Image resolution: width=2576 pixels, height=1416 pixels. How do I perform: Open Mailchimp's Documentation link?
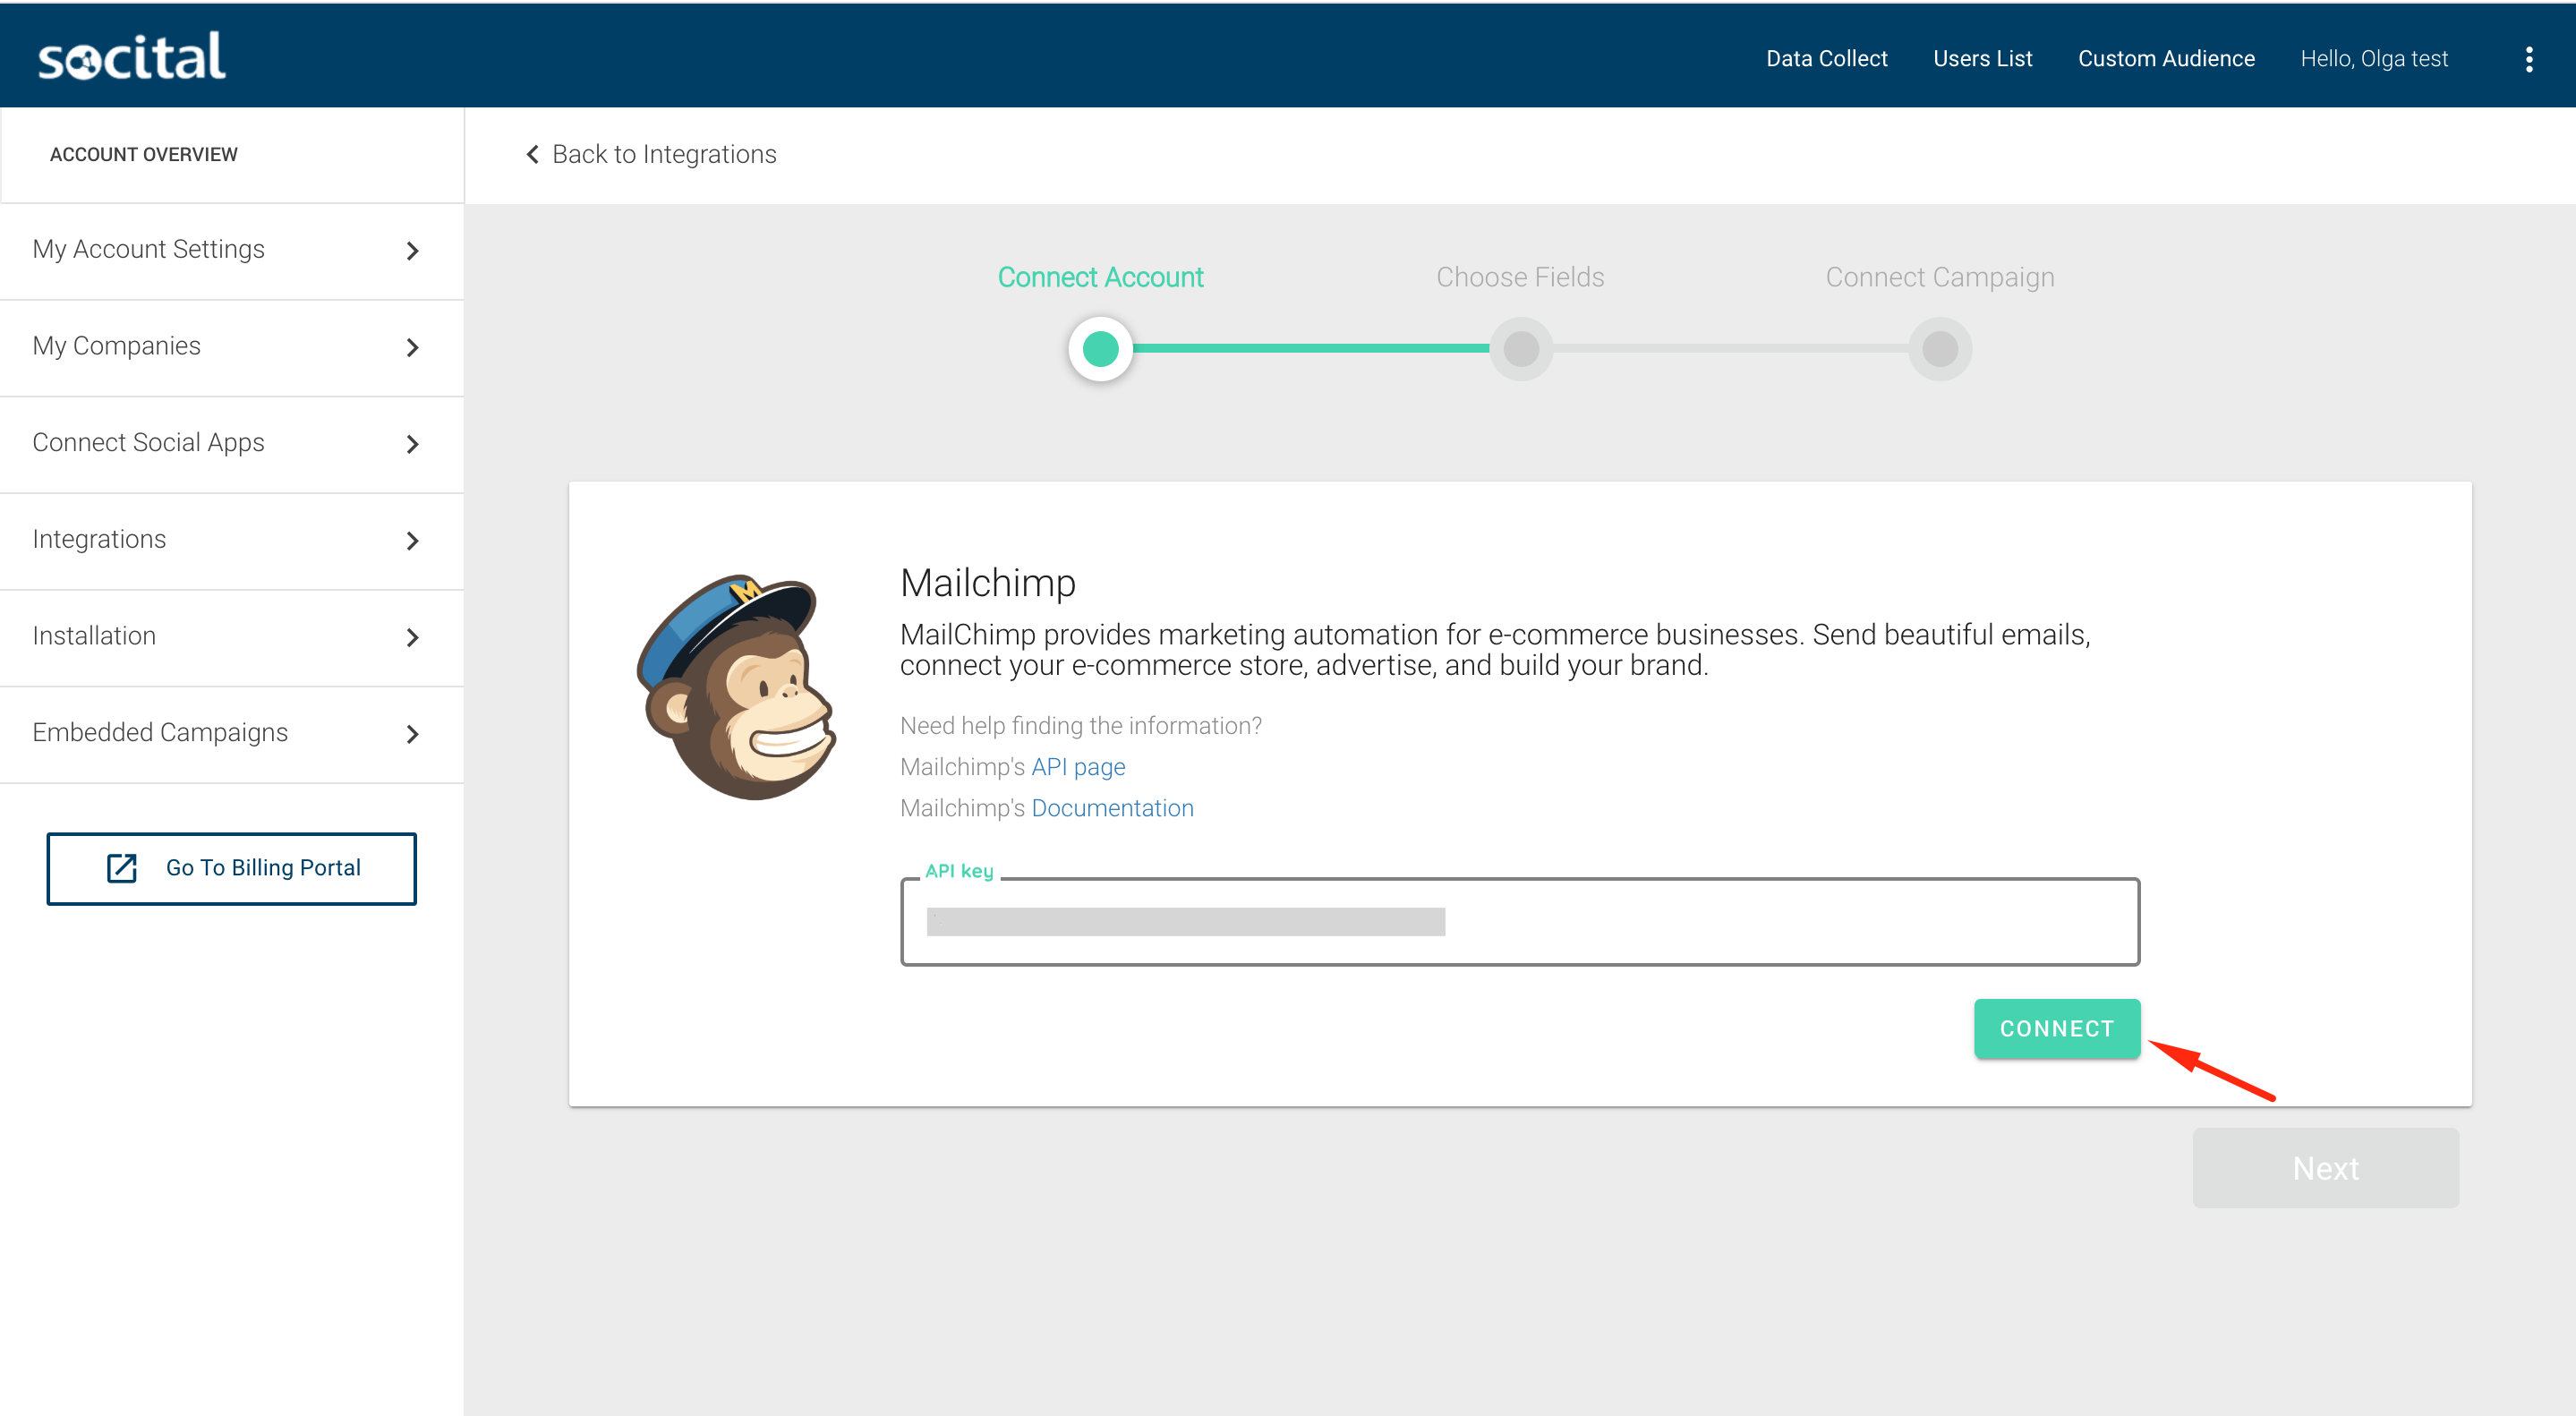1112,808
